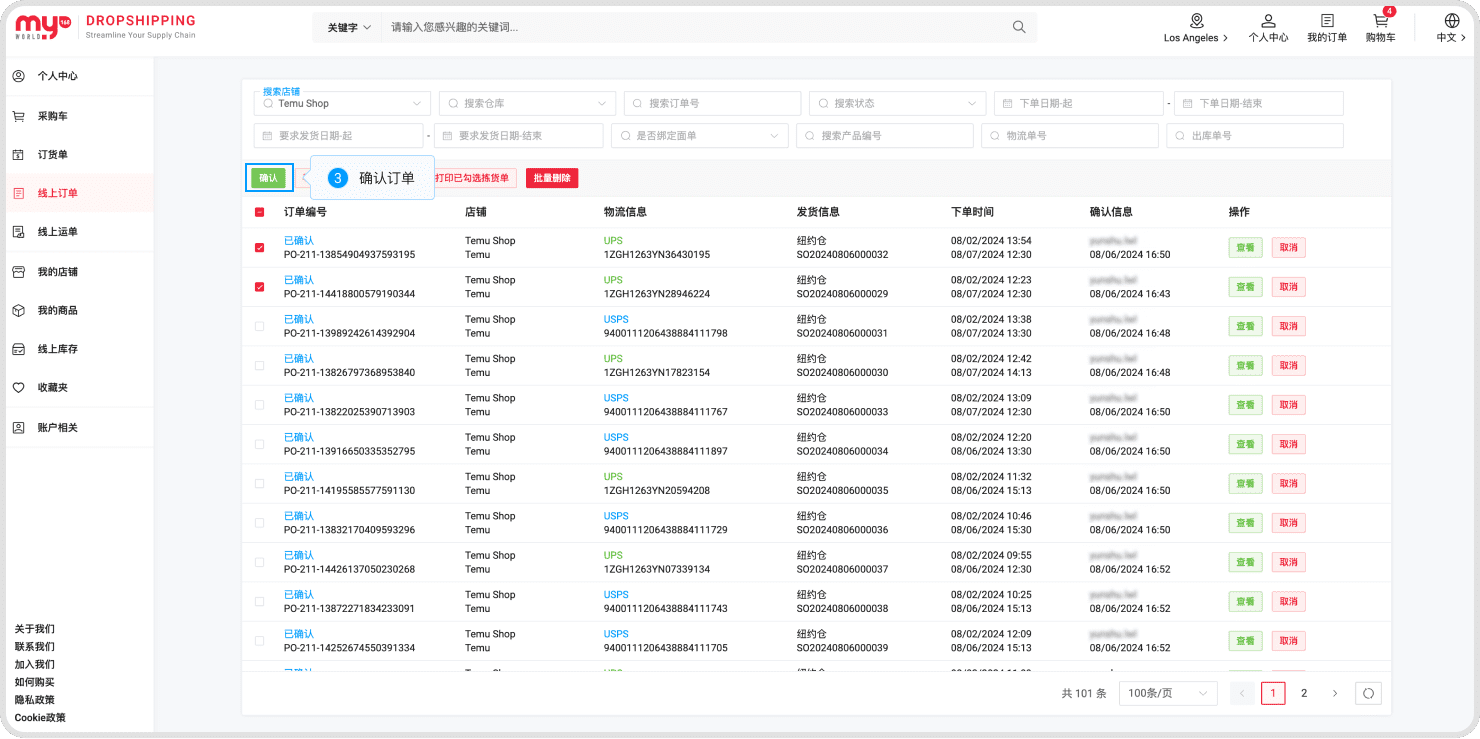Viewport: 1480px width, 739px height.
Task: Click the Cookie政策 footer link
Action: point(40,718)
